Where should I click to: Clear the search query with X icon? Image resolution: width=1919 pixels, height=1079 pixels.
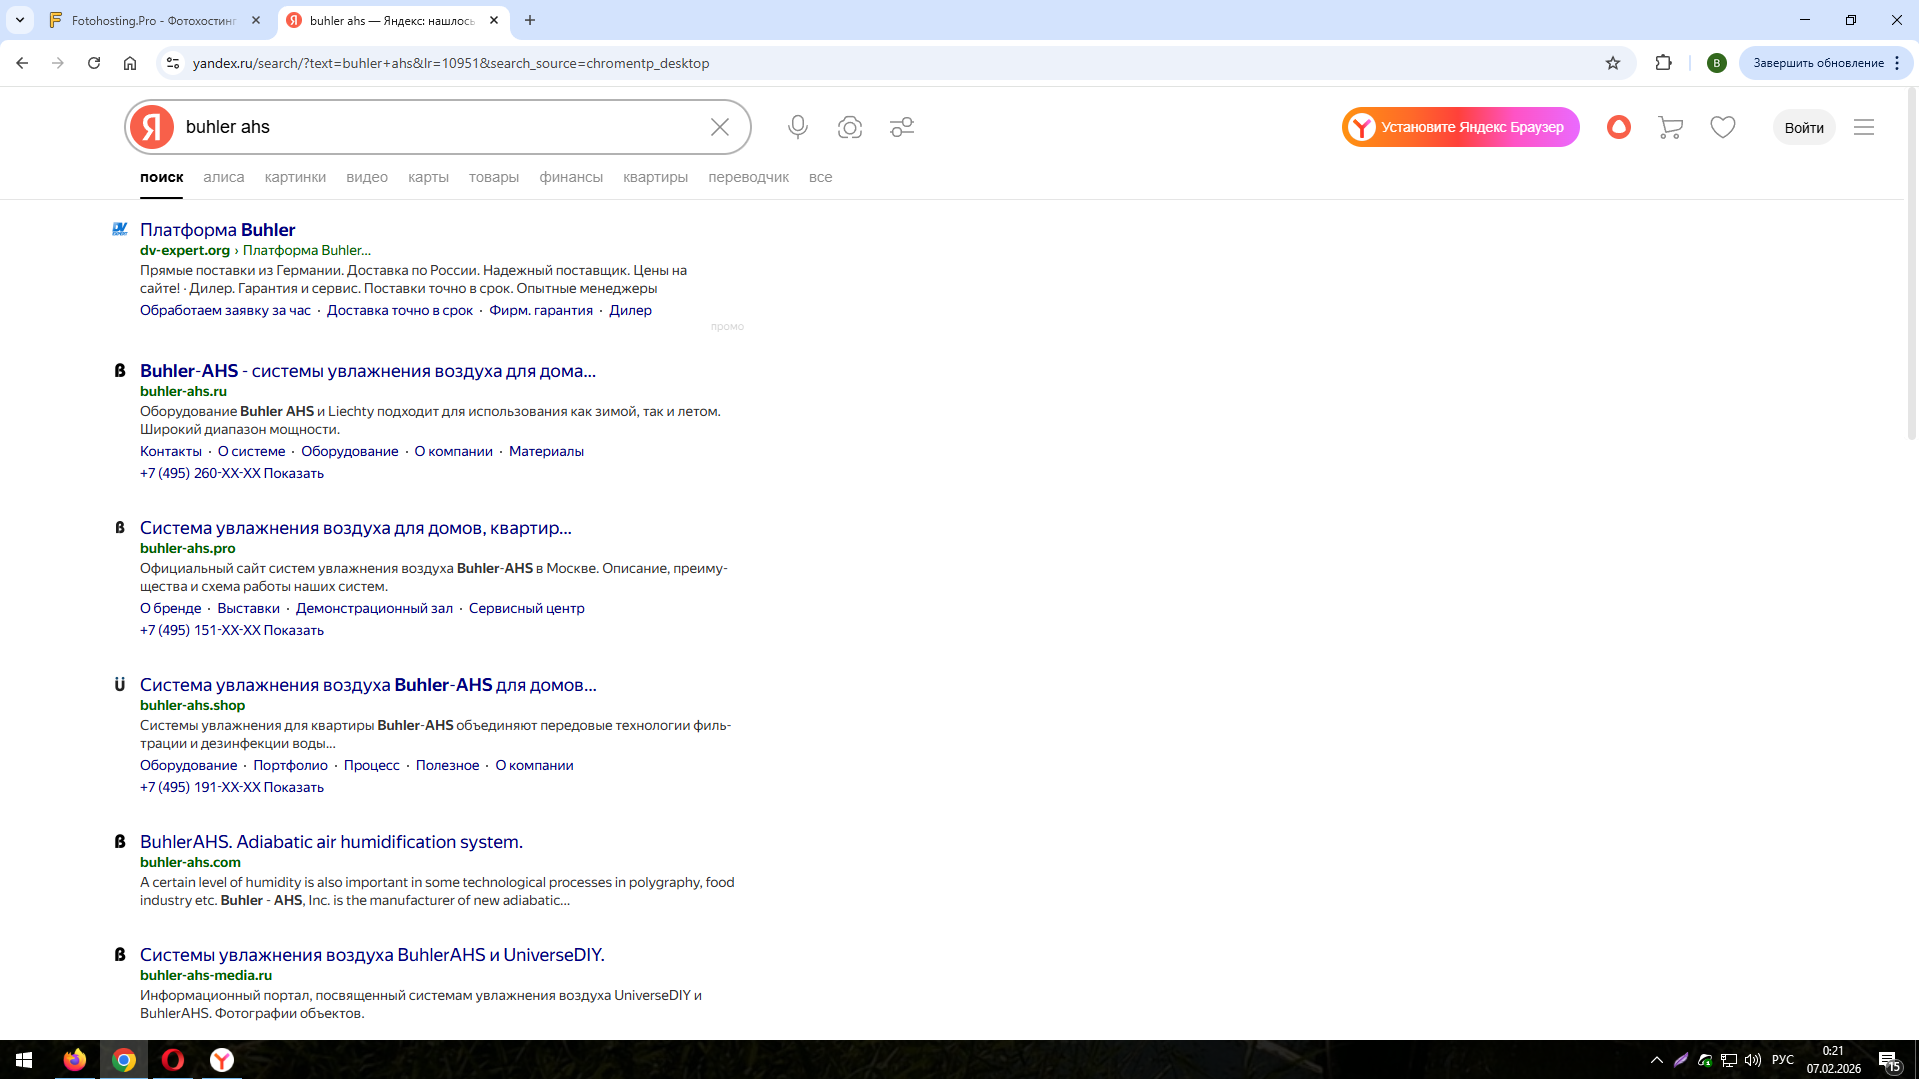pos(720,127)
